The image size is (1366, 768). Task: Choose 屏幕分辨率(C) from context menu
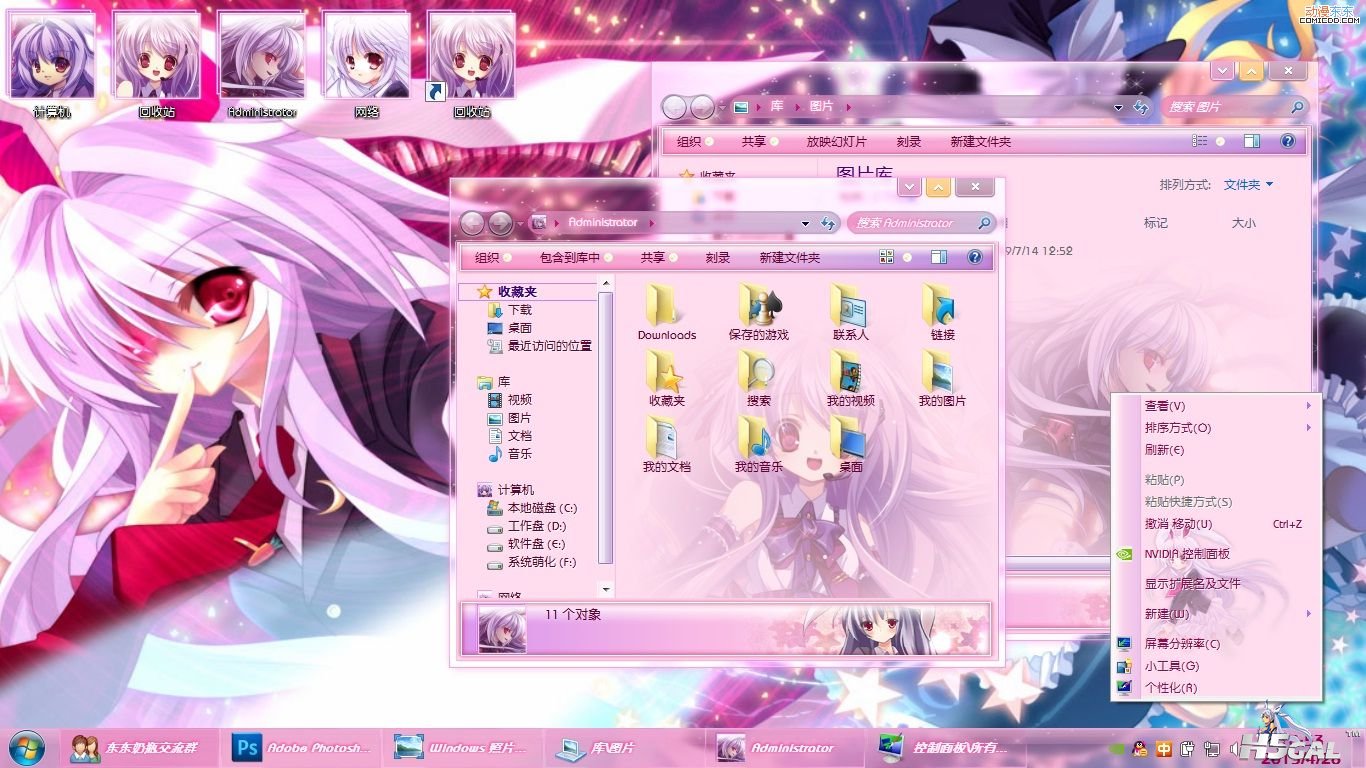click(x=1216, y=643)
